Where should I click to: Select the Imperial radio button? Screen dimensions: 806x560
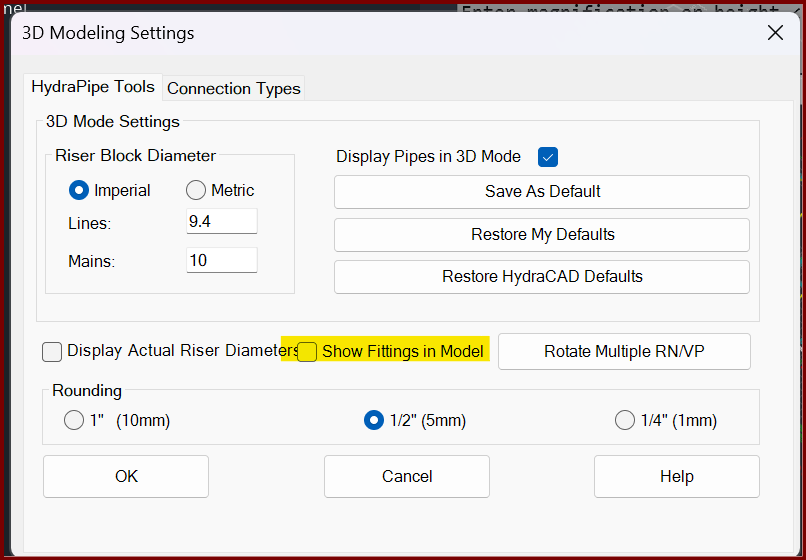coord(80,190)
